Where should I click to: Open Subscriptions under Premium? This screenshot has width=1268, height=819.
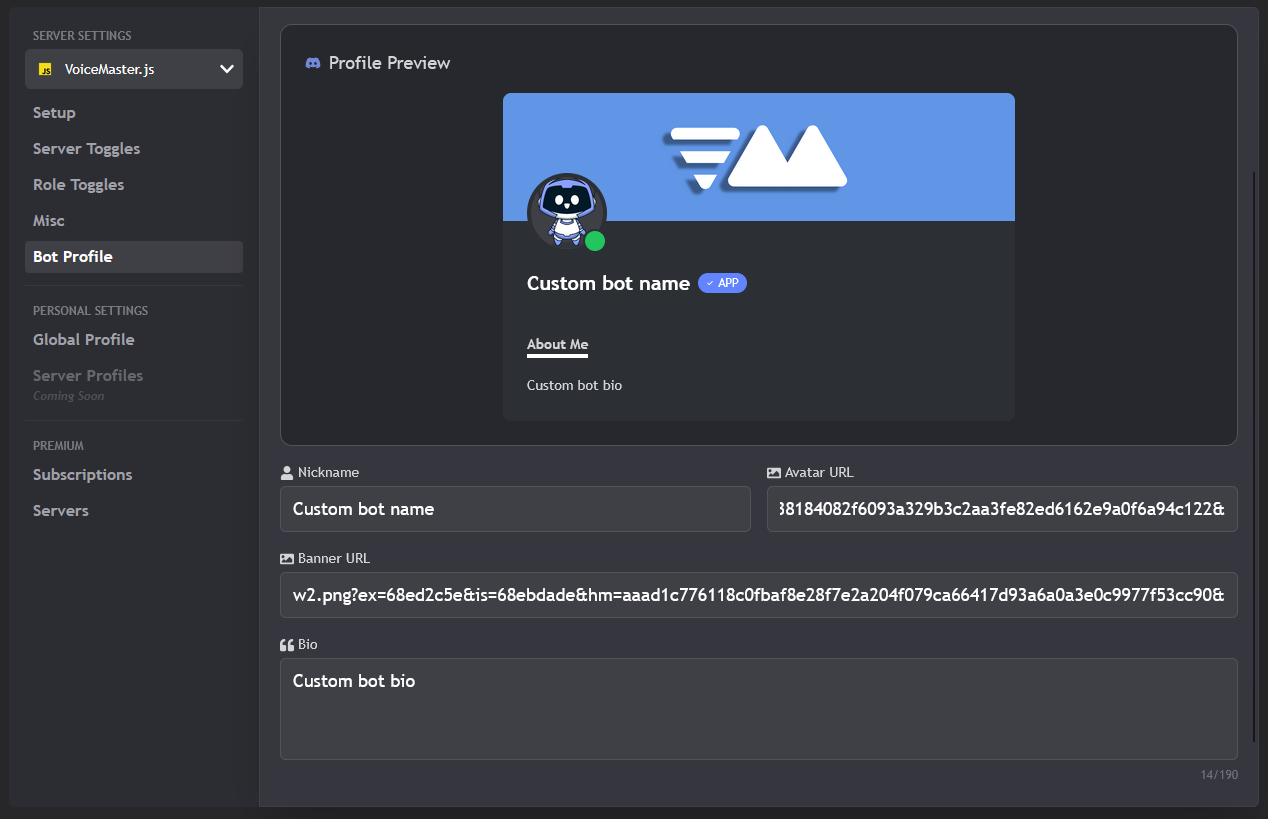(x=82, y=474)
